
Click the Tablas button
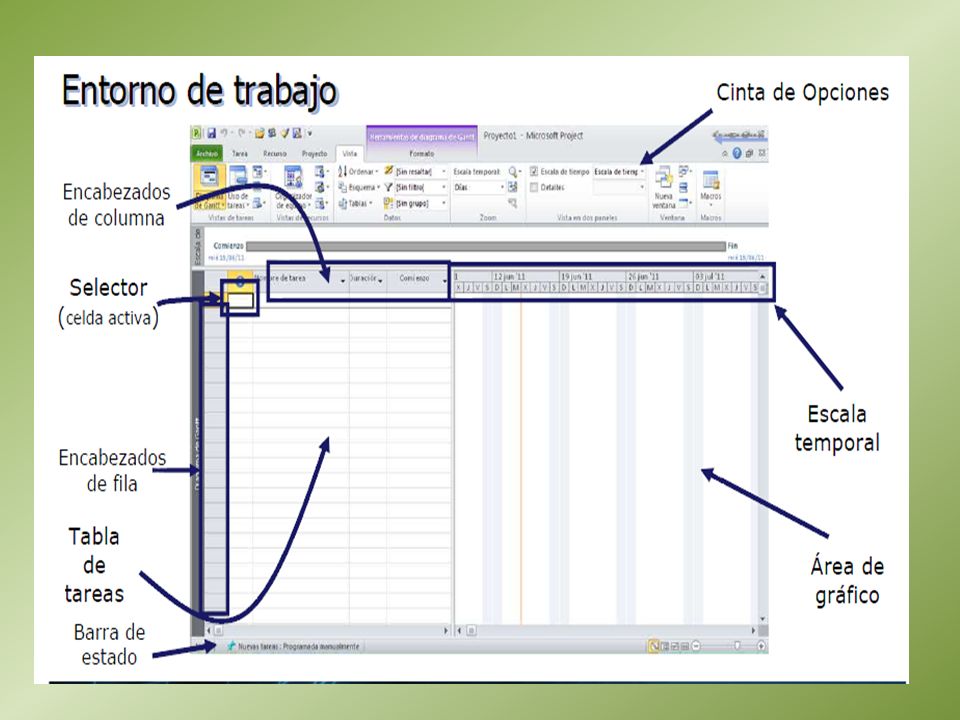(x=356, y=203)
